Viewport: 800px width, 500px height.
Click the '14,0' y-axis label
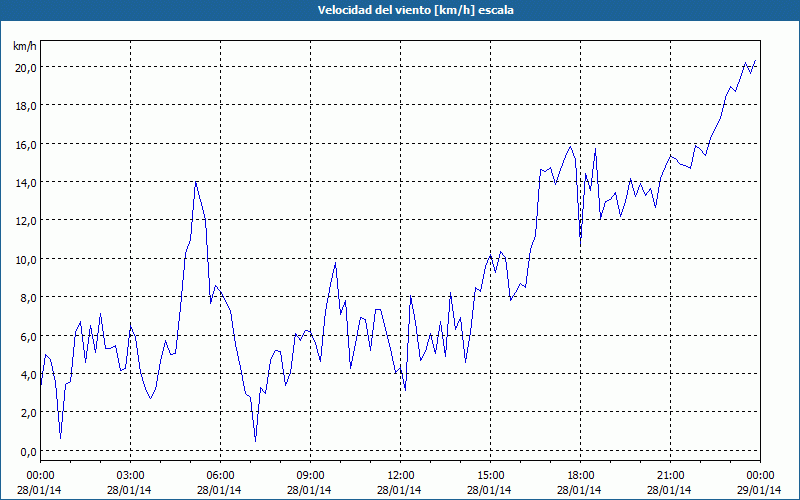25,183
